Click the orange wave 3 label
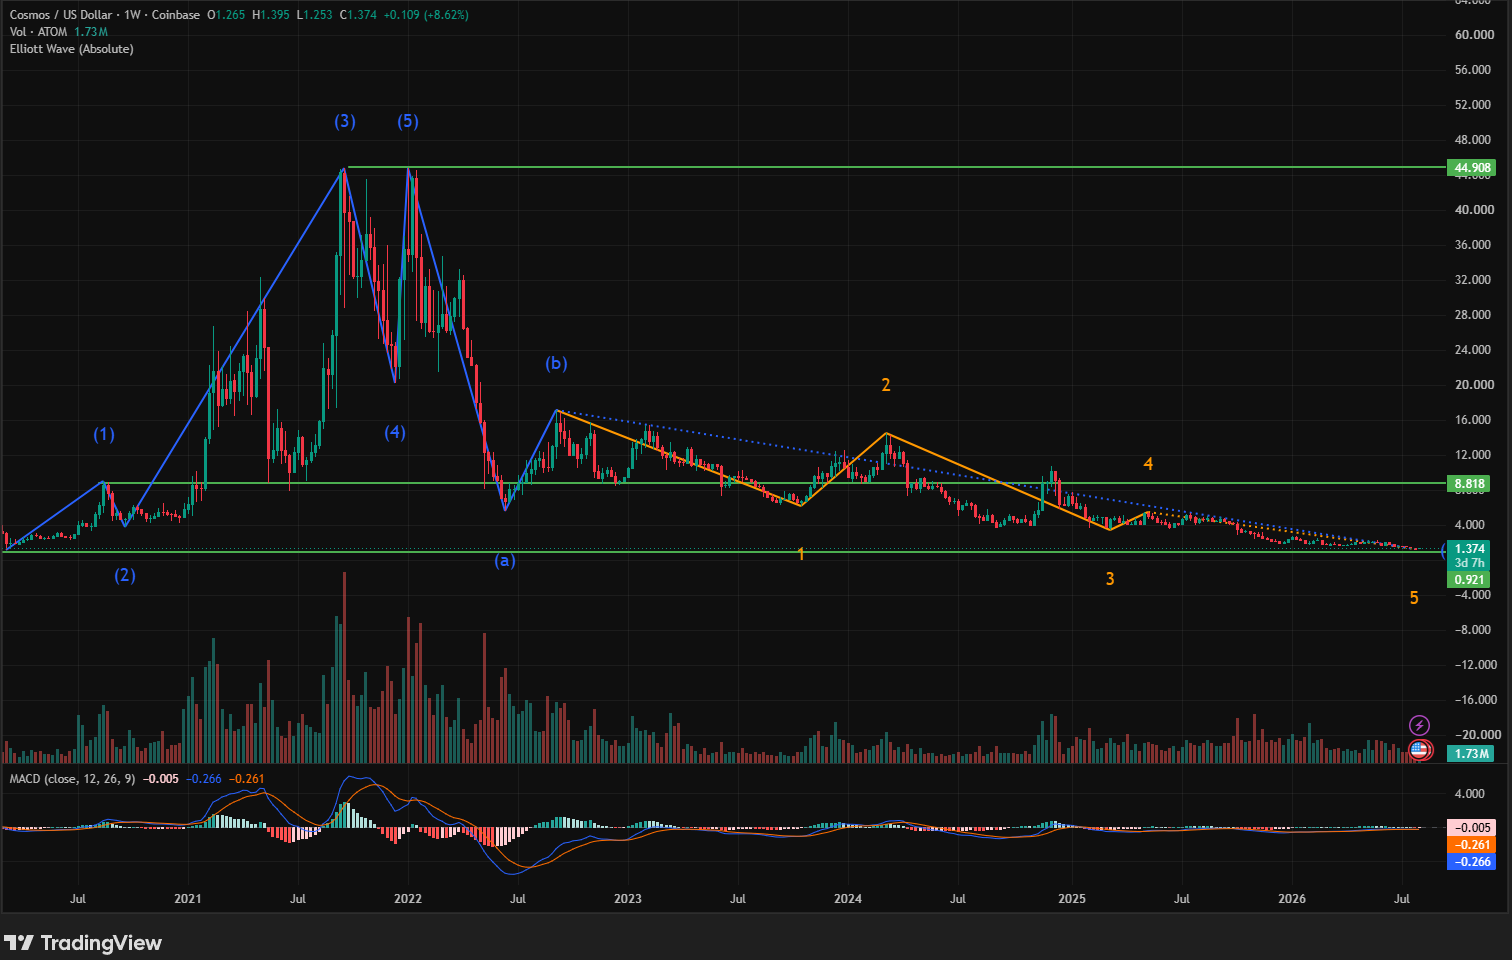This screenshot has height=960, width=1512. [x=1110, y=579]
